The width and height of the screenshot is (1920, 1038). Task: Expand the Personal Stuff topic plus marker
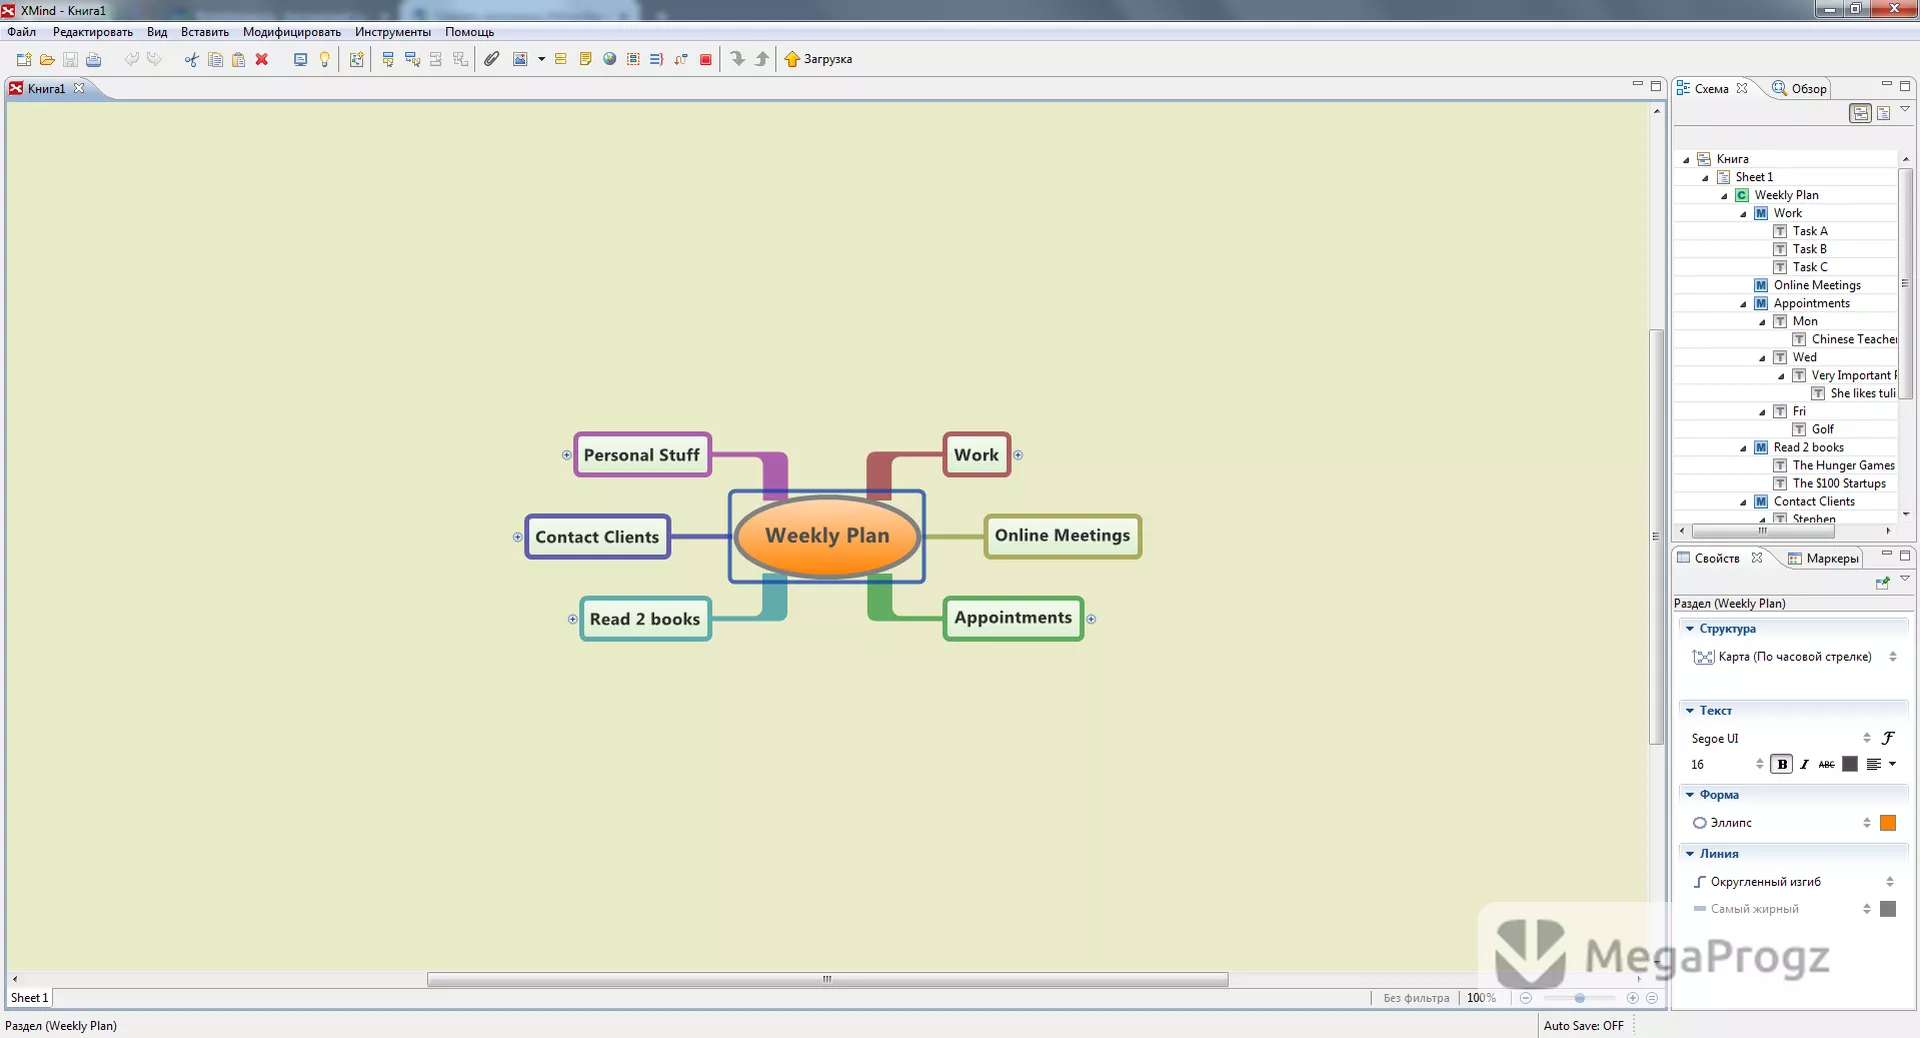click(567, 455)
